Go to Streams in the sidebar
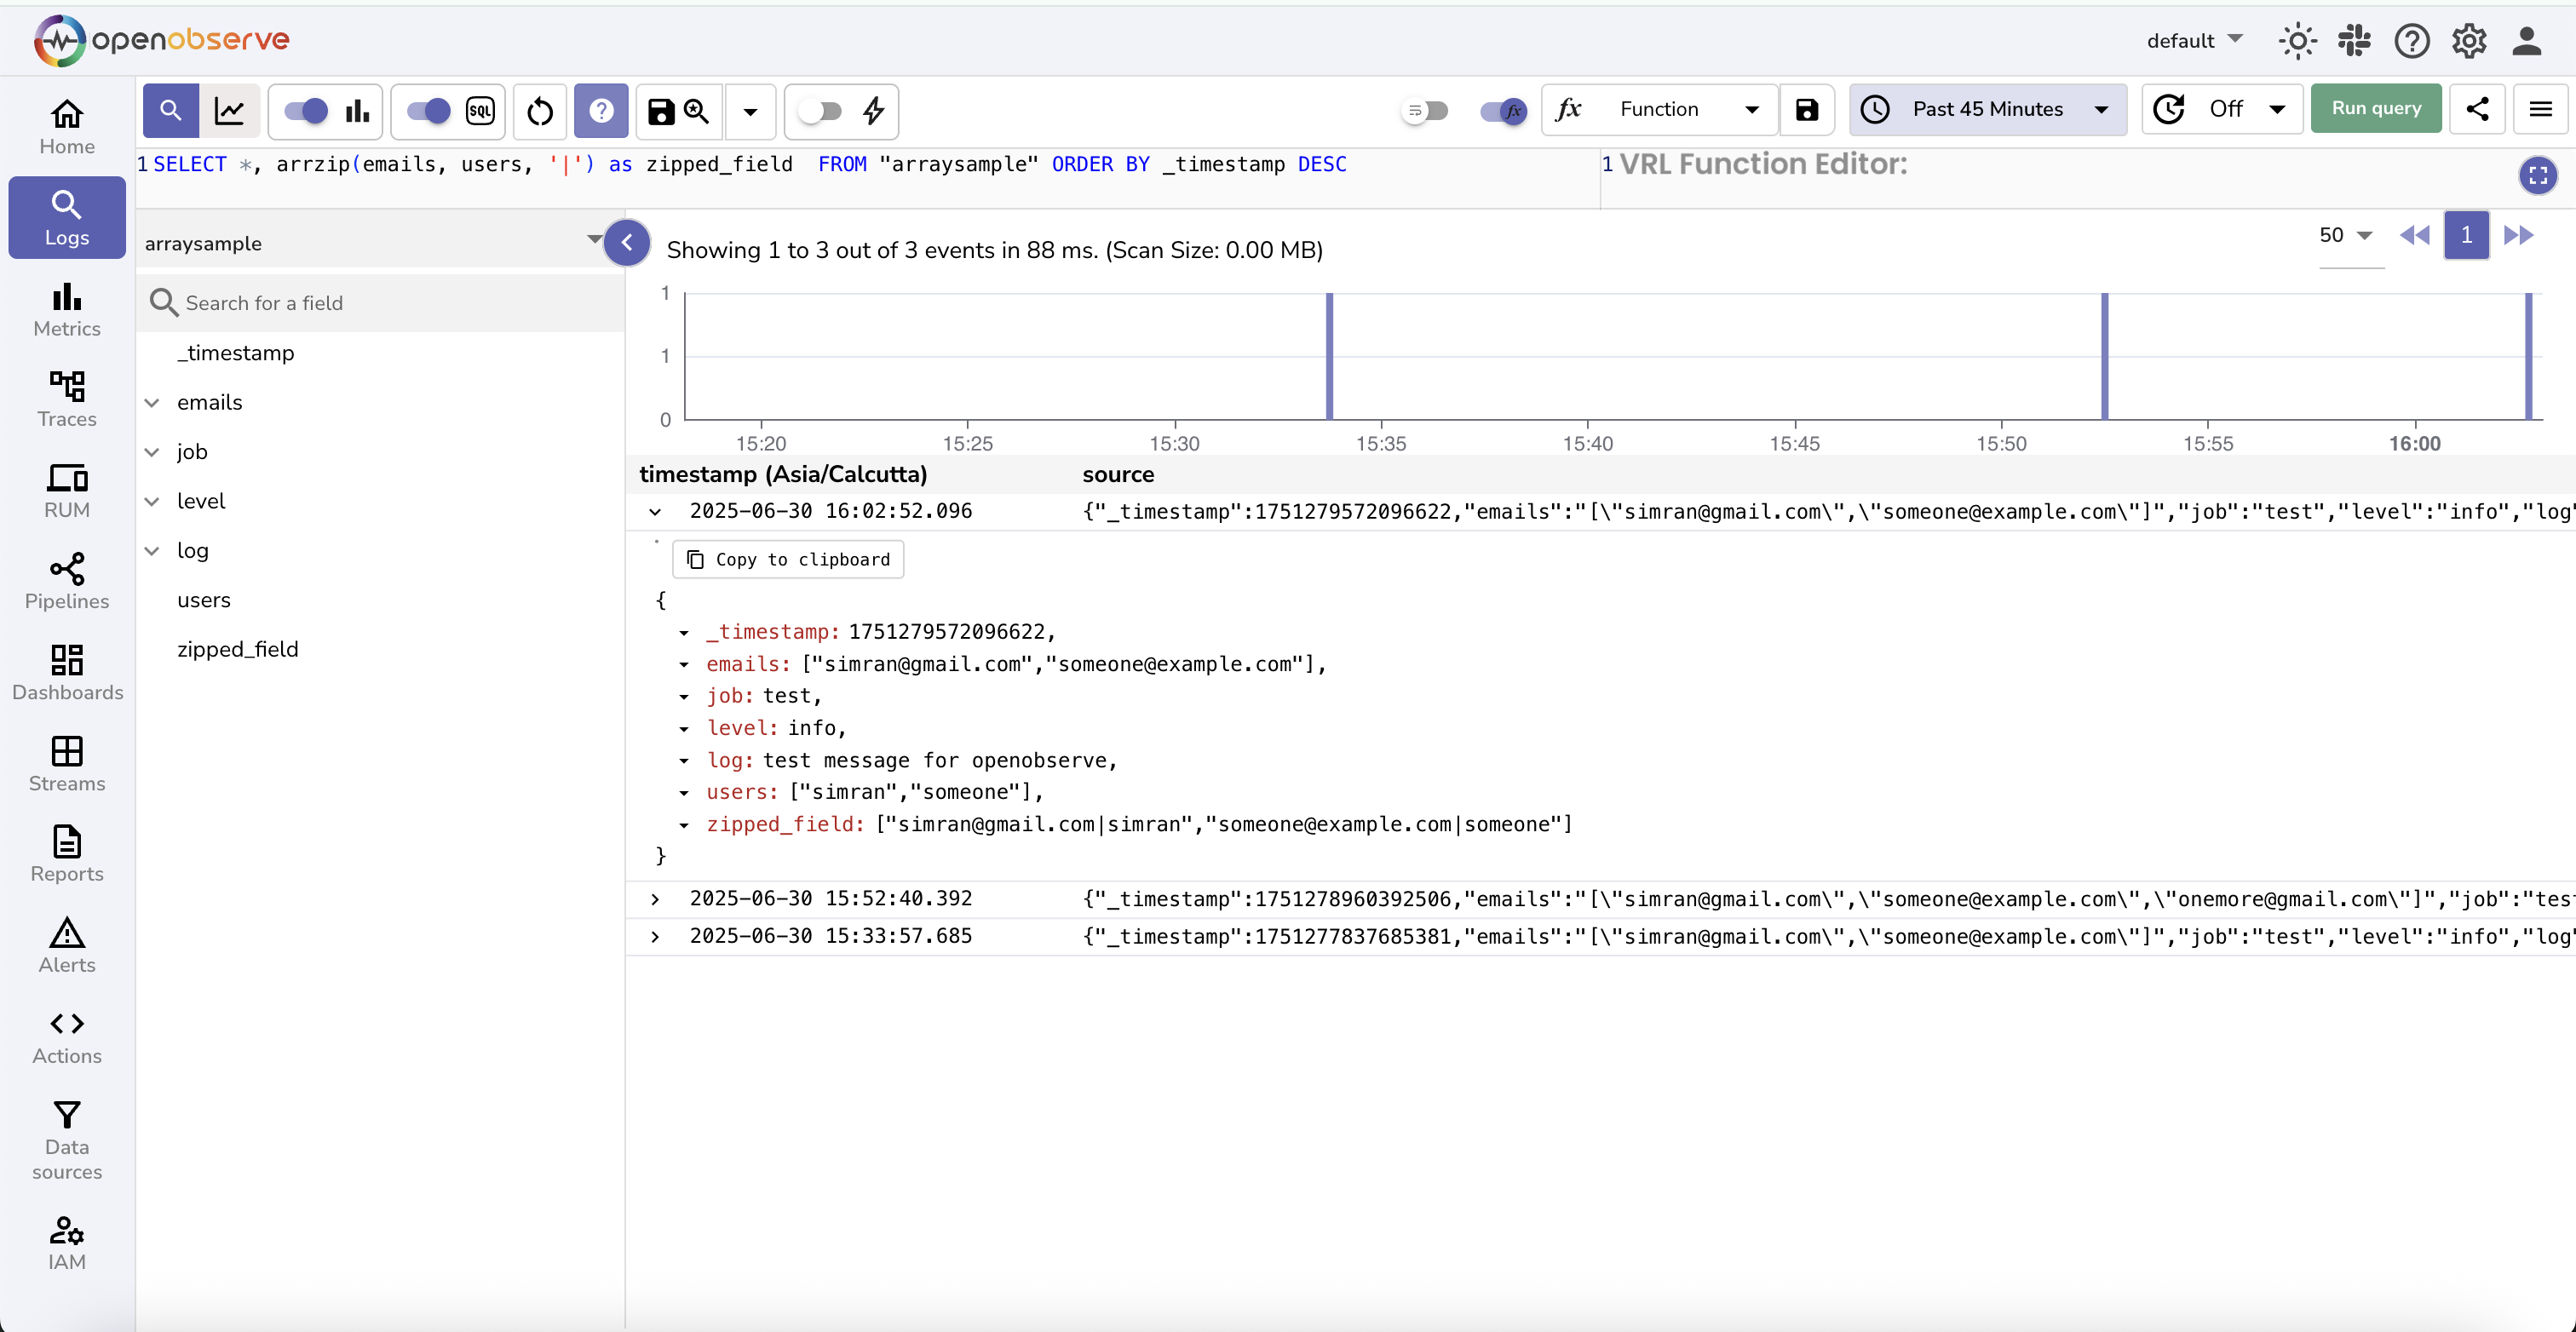Screen dimensions: 2576x1332 point(67,764)
